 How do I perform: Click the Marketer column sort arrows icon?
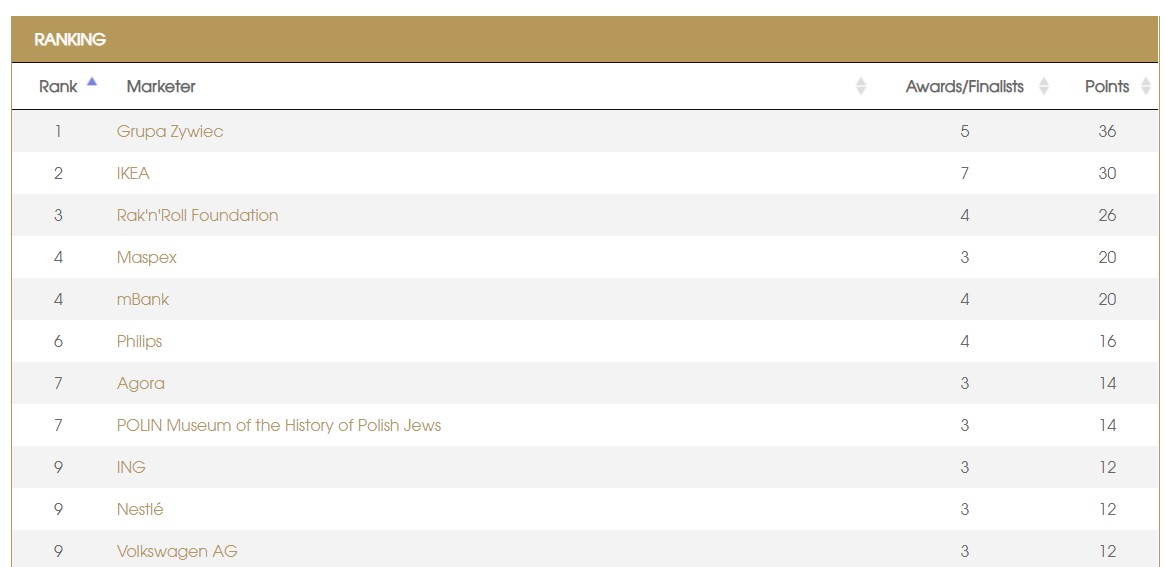click(861, 87)
